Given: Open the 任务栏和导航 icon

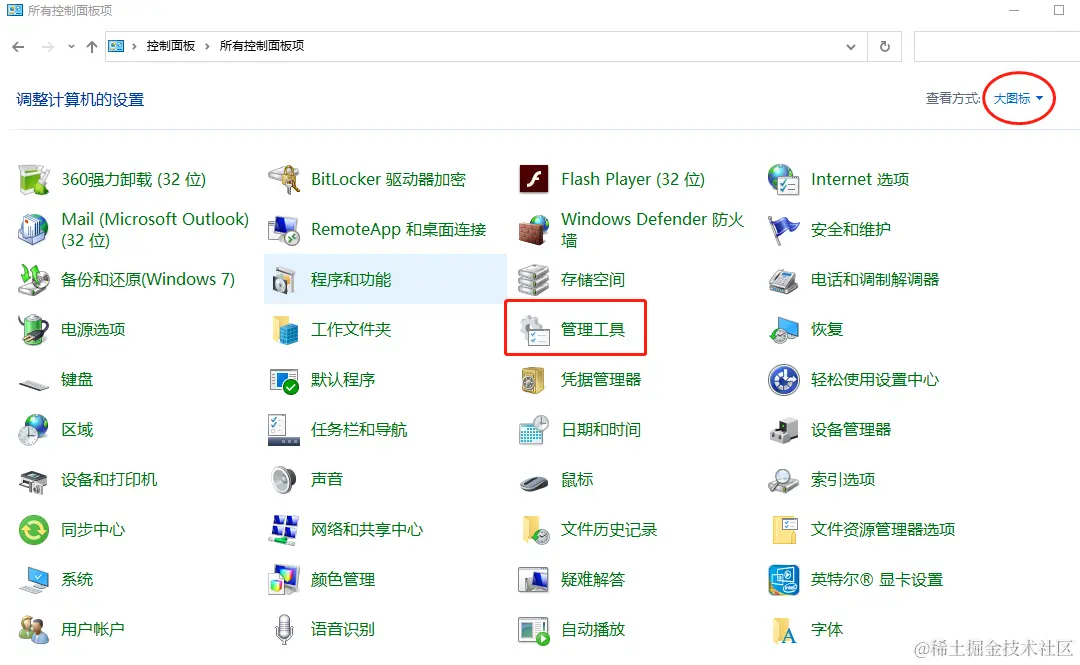Looking at the screenshot, I should (284, 429).
